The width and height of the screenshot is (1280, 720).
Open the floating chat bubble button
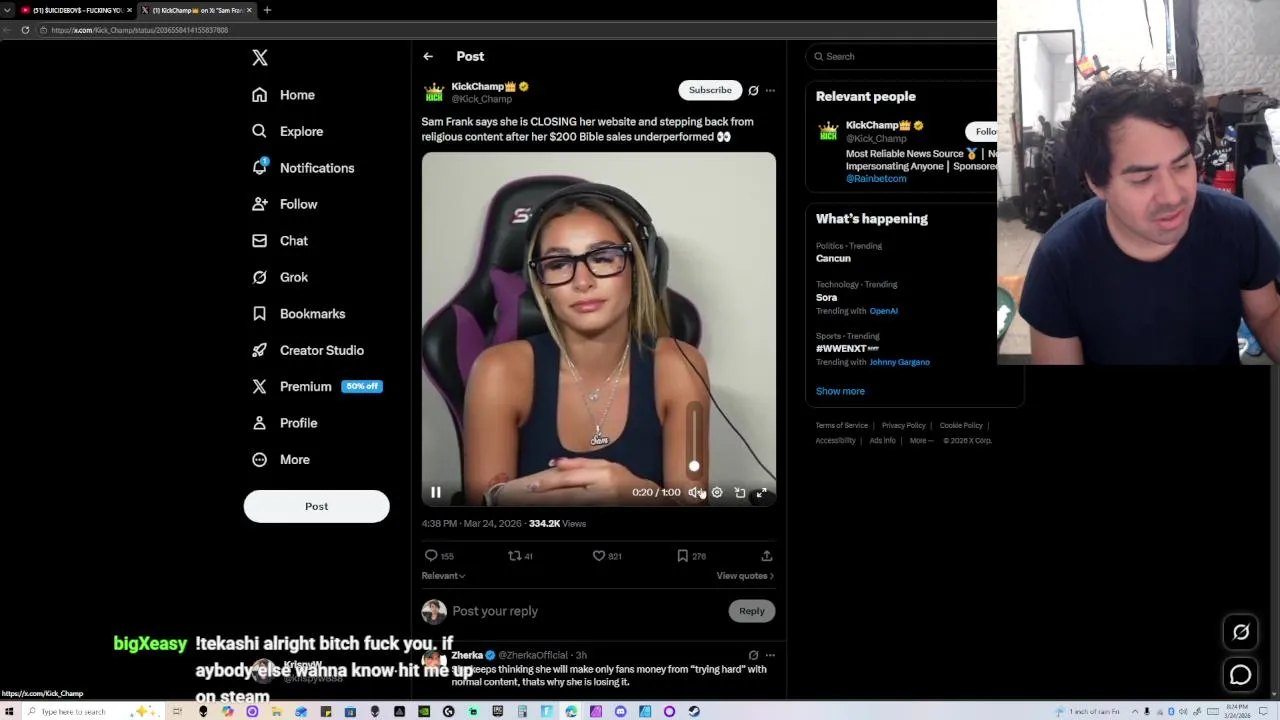coord(1241,675)
